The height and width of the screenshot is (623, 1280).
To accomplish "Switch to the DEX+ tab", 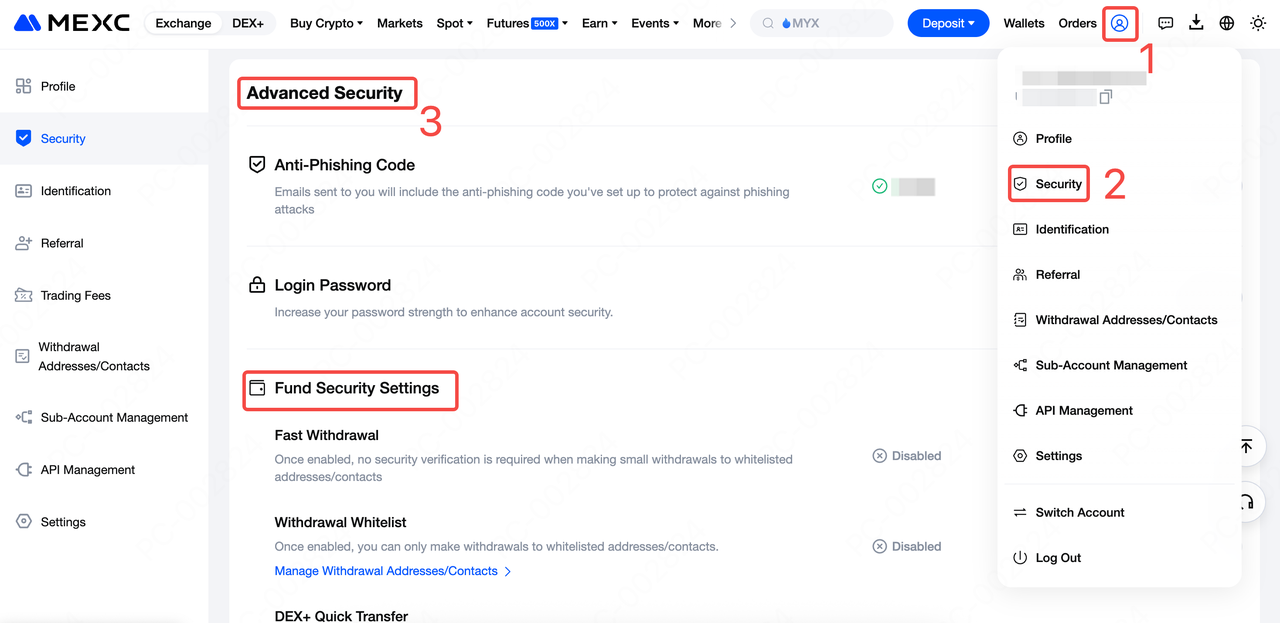I will [247, 23].
